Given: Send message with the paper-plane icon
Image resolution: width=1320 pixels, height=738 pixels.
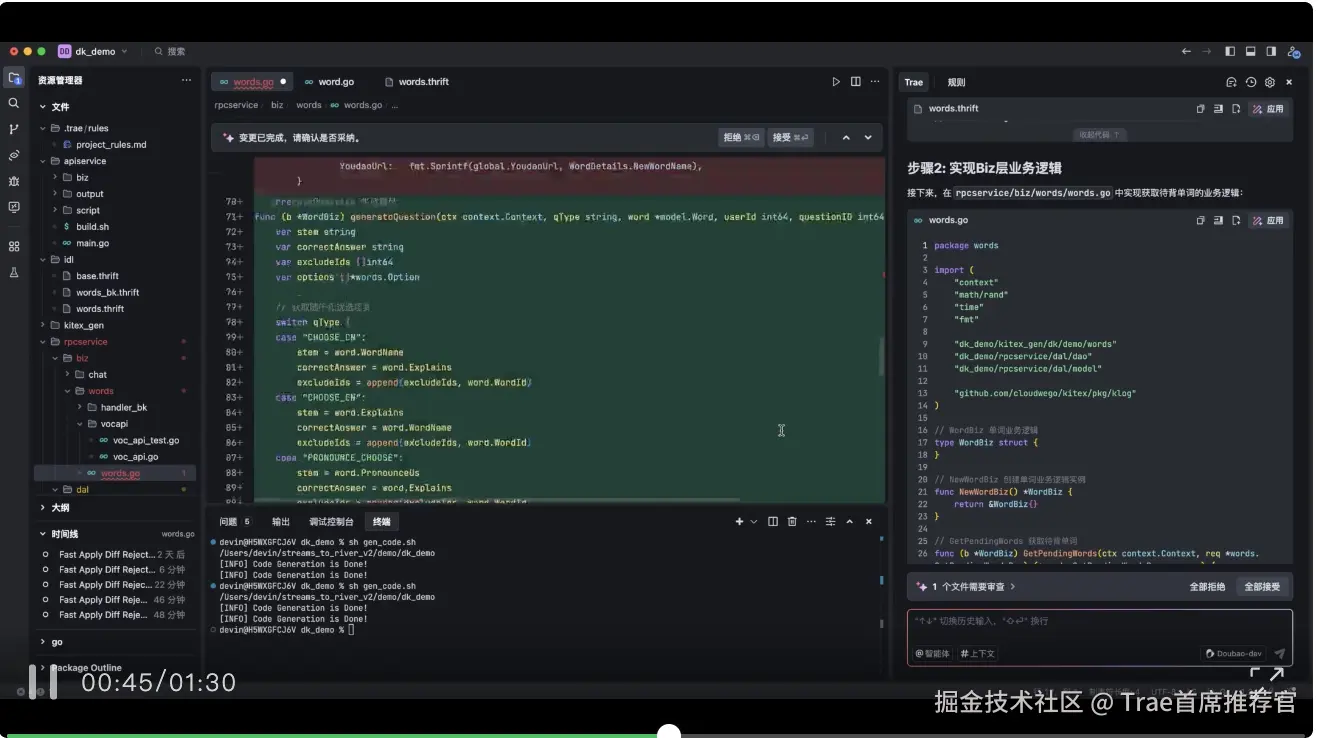Looking at the screenshot, I should pyautogui.click(x=1281, y=653).
